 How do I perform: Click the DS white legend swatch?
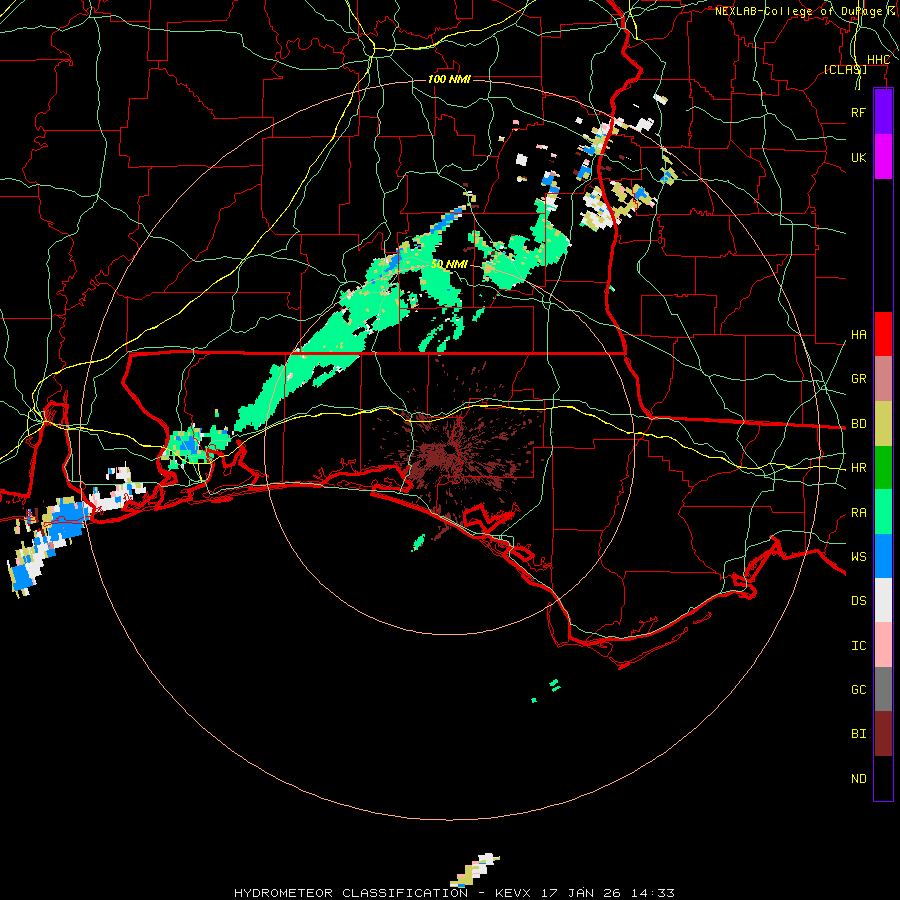click(883, 600)
